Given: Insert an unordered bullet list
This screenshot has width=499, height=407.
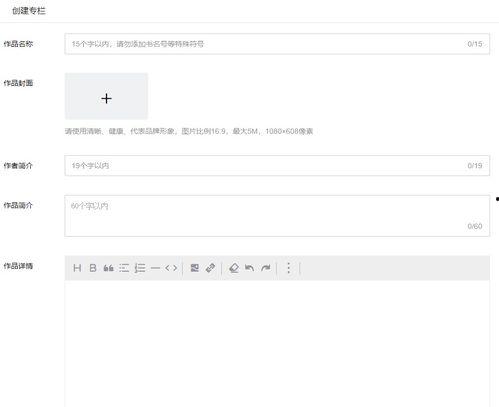Looking at the screenshot, I should (124, 268).
